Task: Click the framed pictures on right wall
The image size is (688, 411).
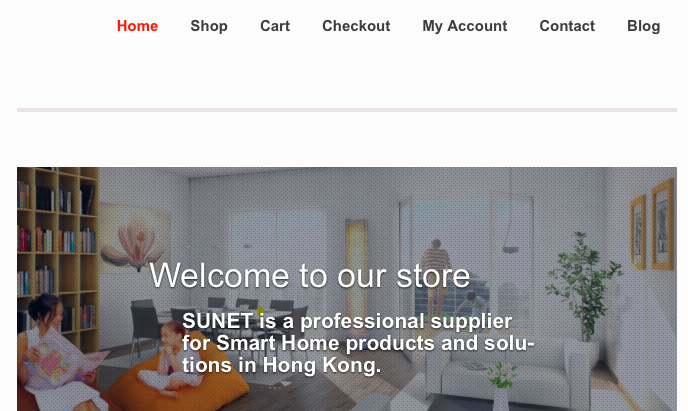Action: (x=653, y=226)
